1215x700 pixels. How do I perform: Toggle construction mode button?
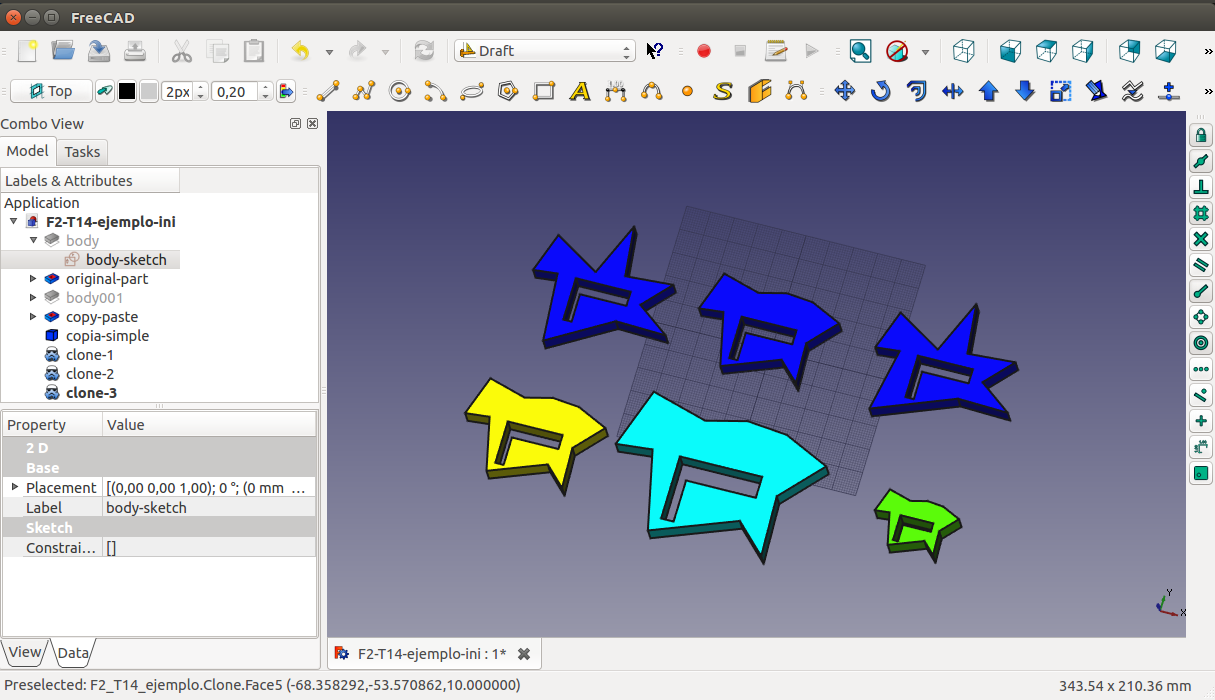pyautogui.click(x=104, y=92)
